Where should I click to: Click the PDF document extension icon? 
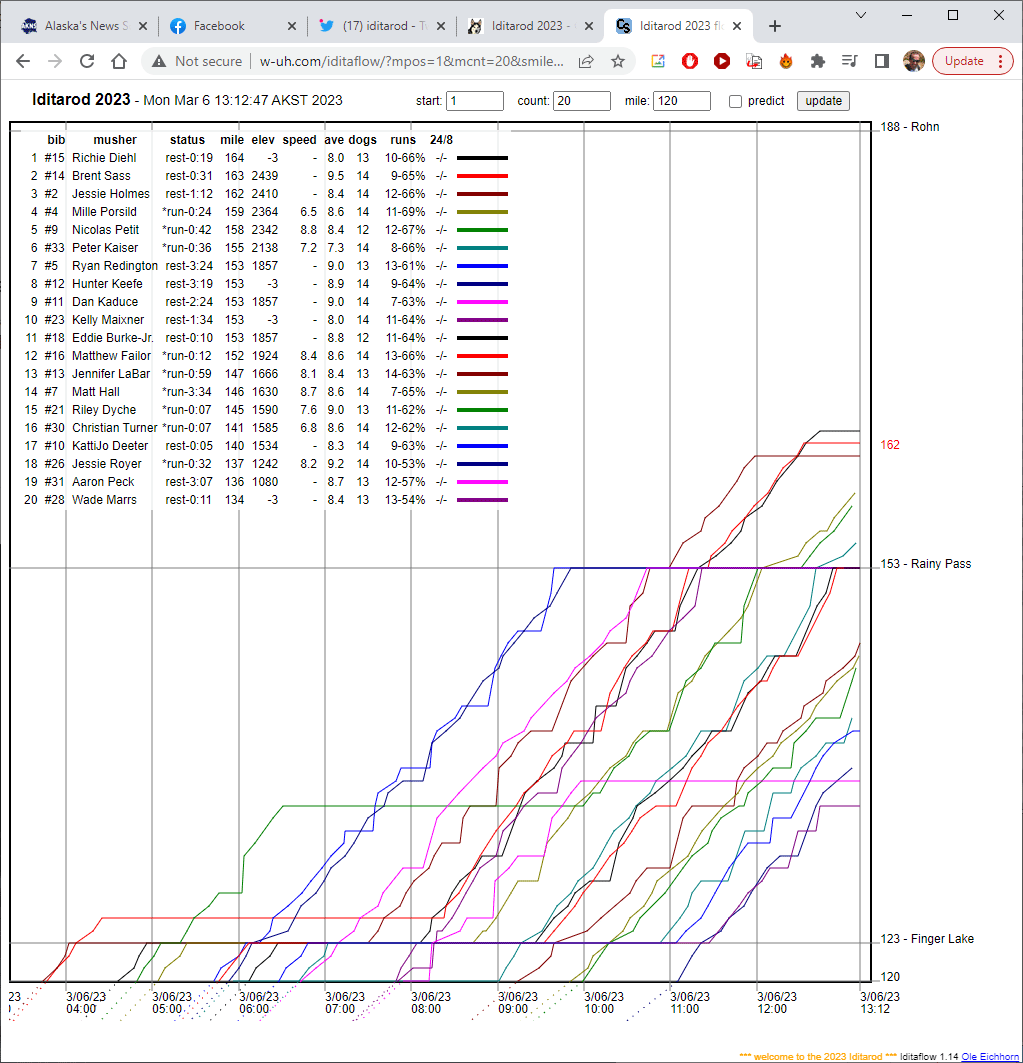pyautogui.click(x=754, y=61)
